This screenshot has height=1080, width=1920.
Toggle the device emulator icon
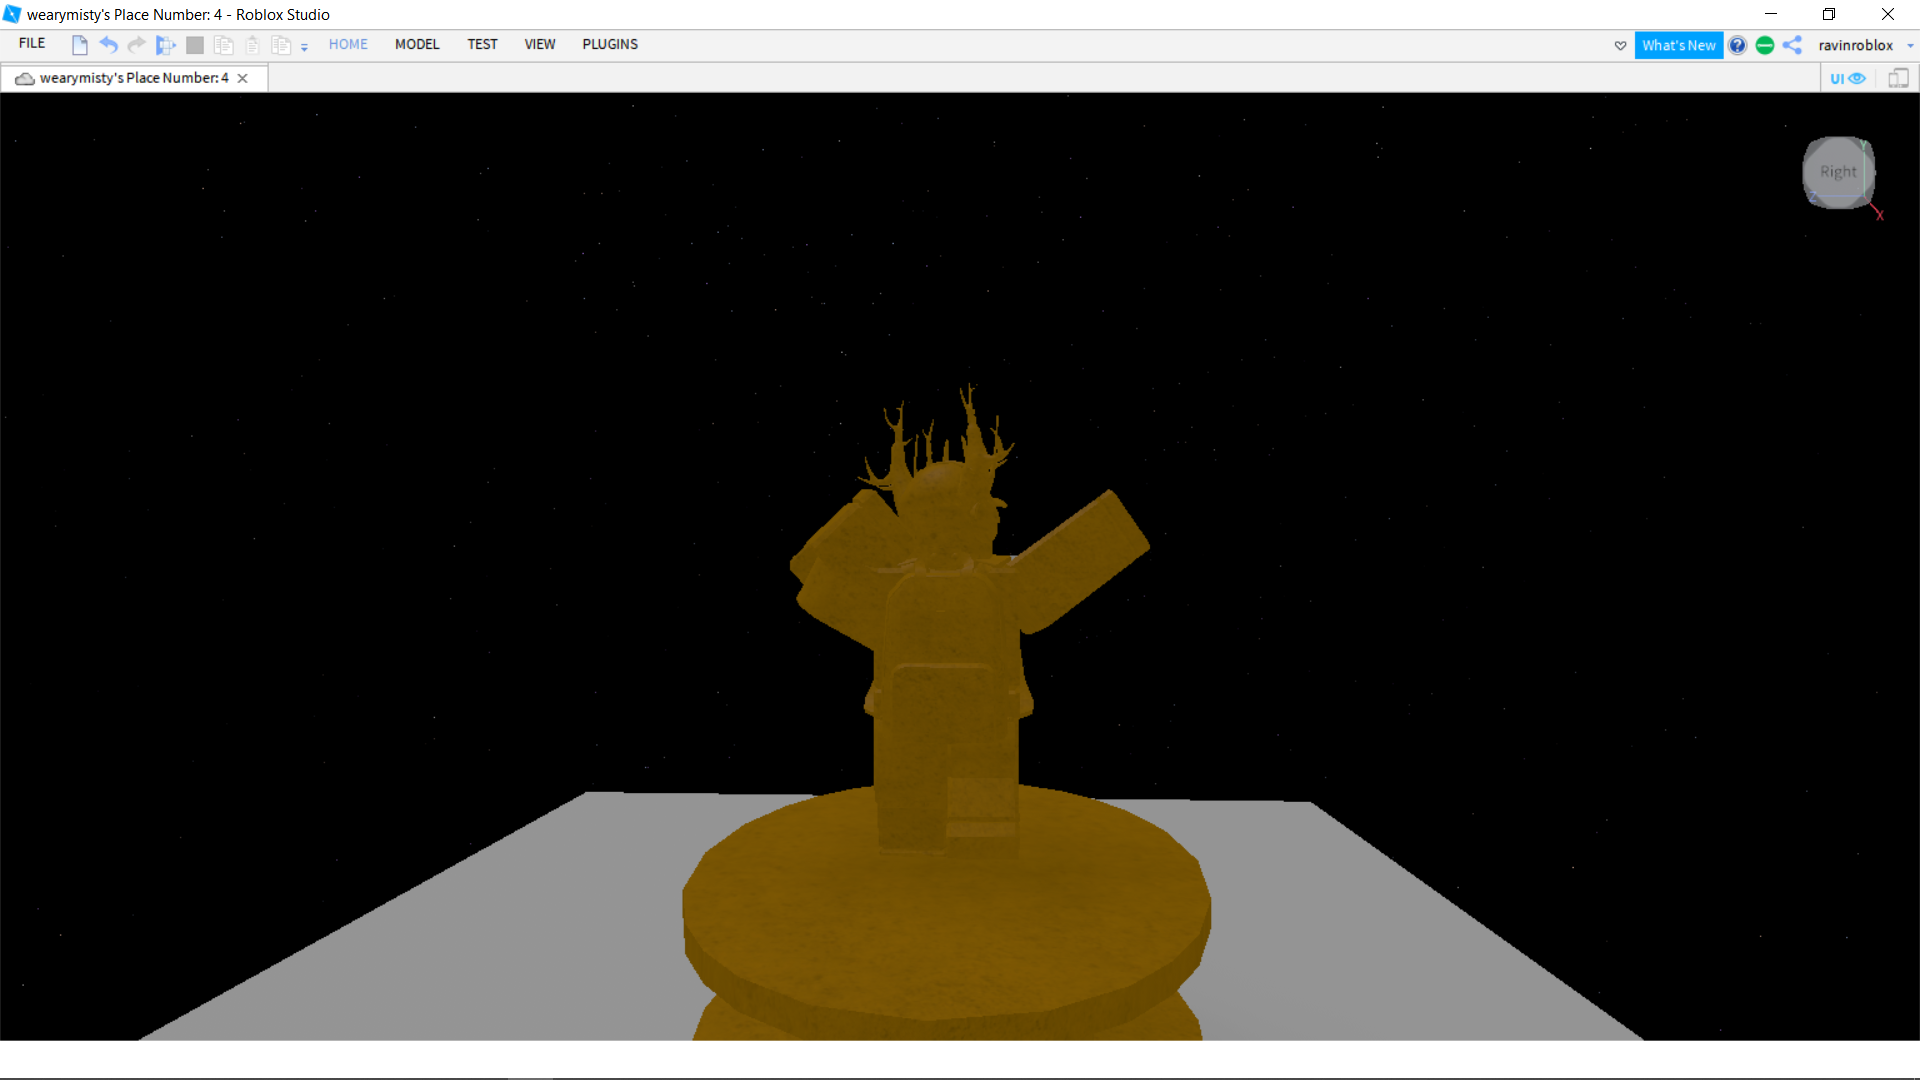tap(1898, 78)
